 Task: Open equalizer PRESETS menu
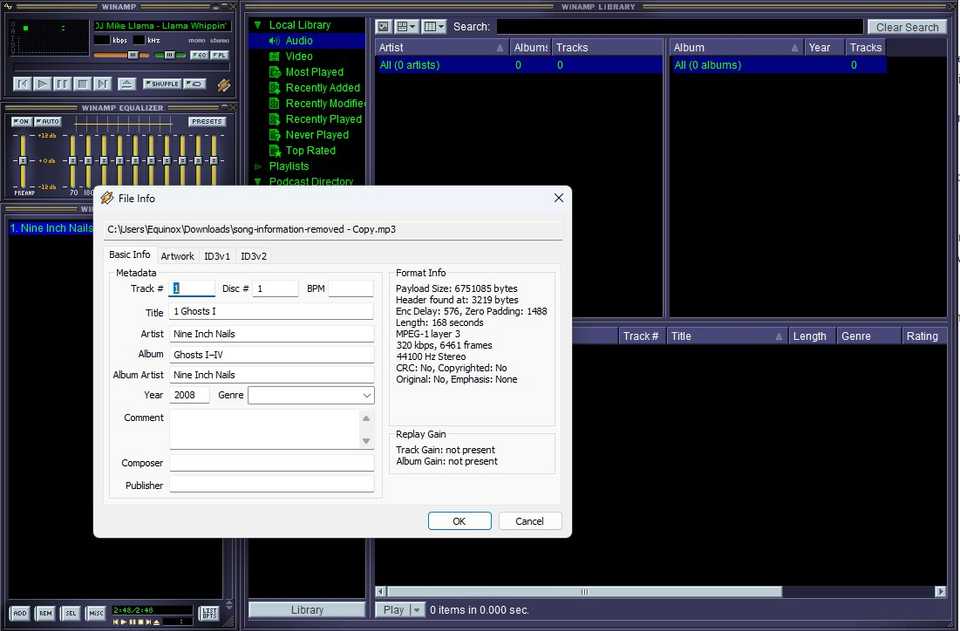pos(206,121)
